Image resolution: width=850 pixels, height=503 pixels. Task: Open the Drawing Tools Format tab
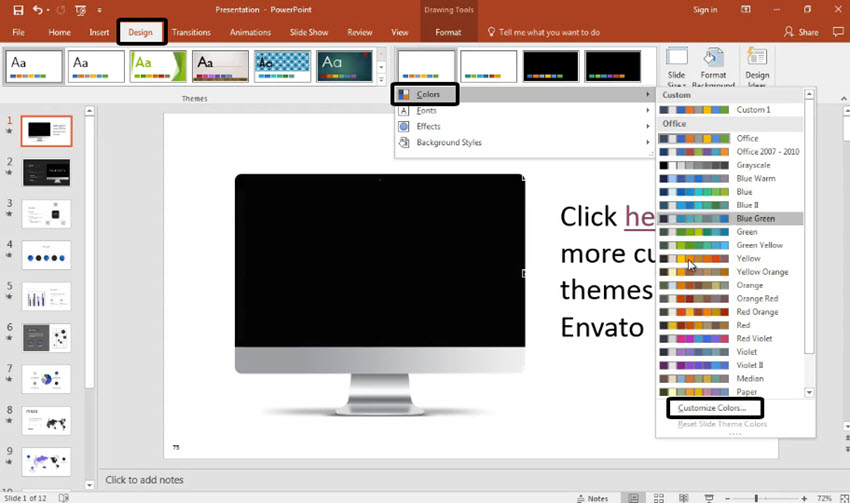point(448,32)
